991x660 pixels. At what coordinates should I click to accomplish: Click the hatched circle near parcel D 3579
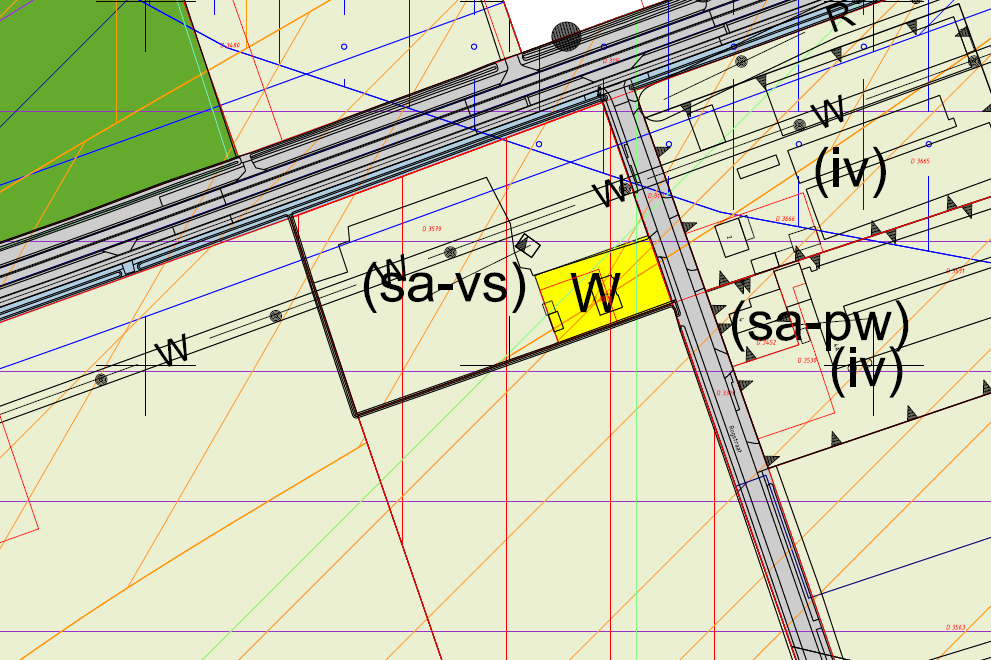tap(450, 252)
